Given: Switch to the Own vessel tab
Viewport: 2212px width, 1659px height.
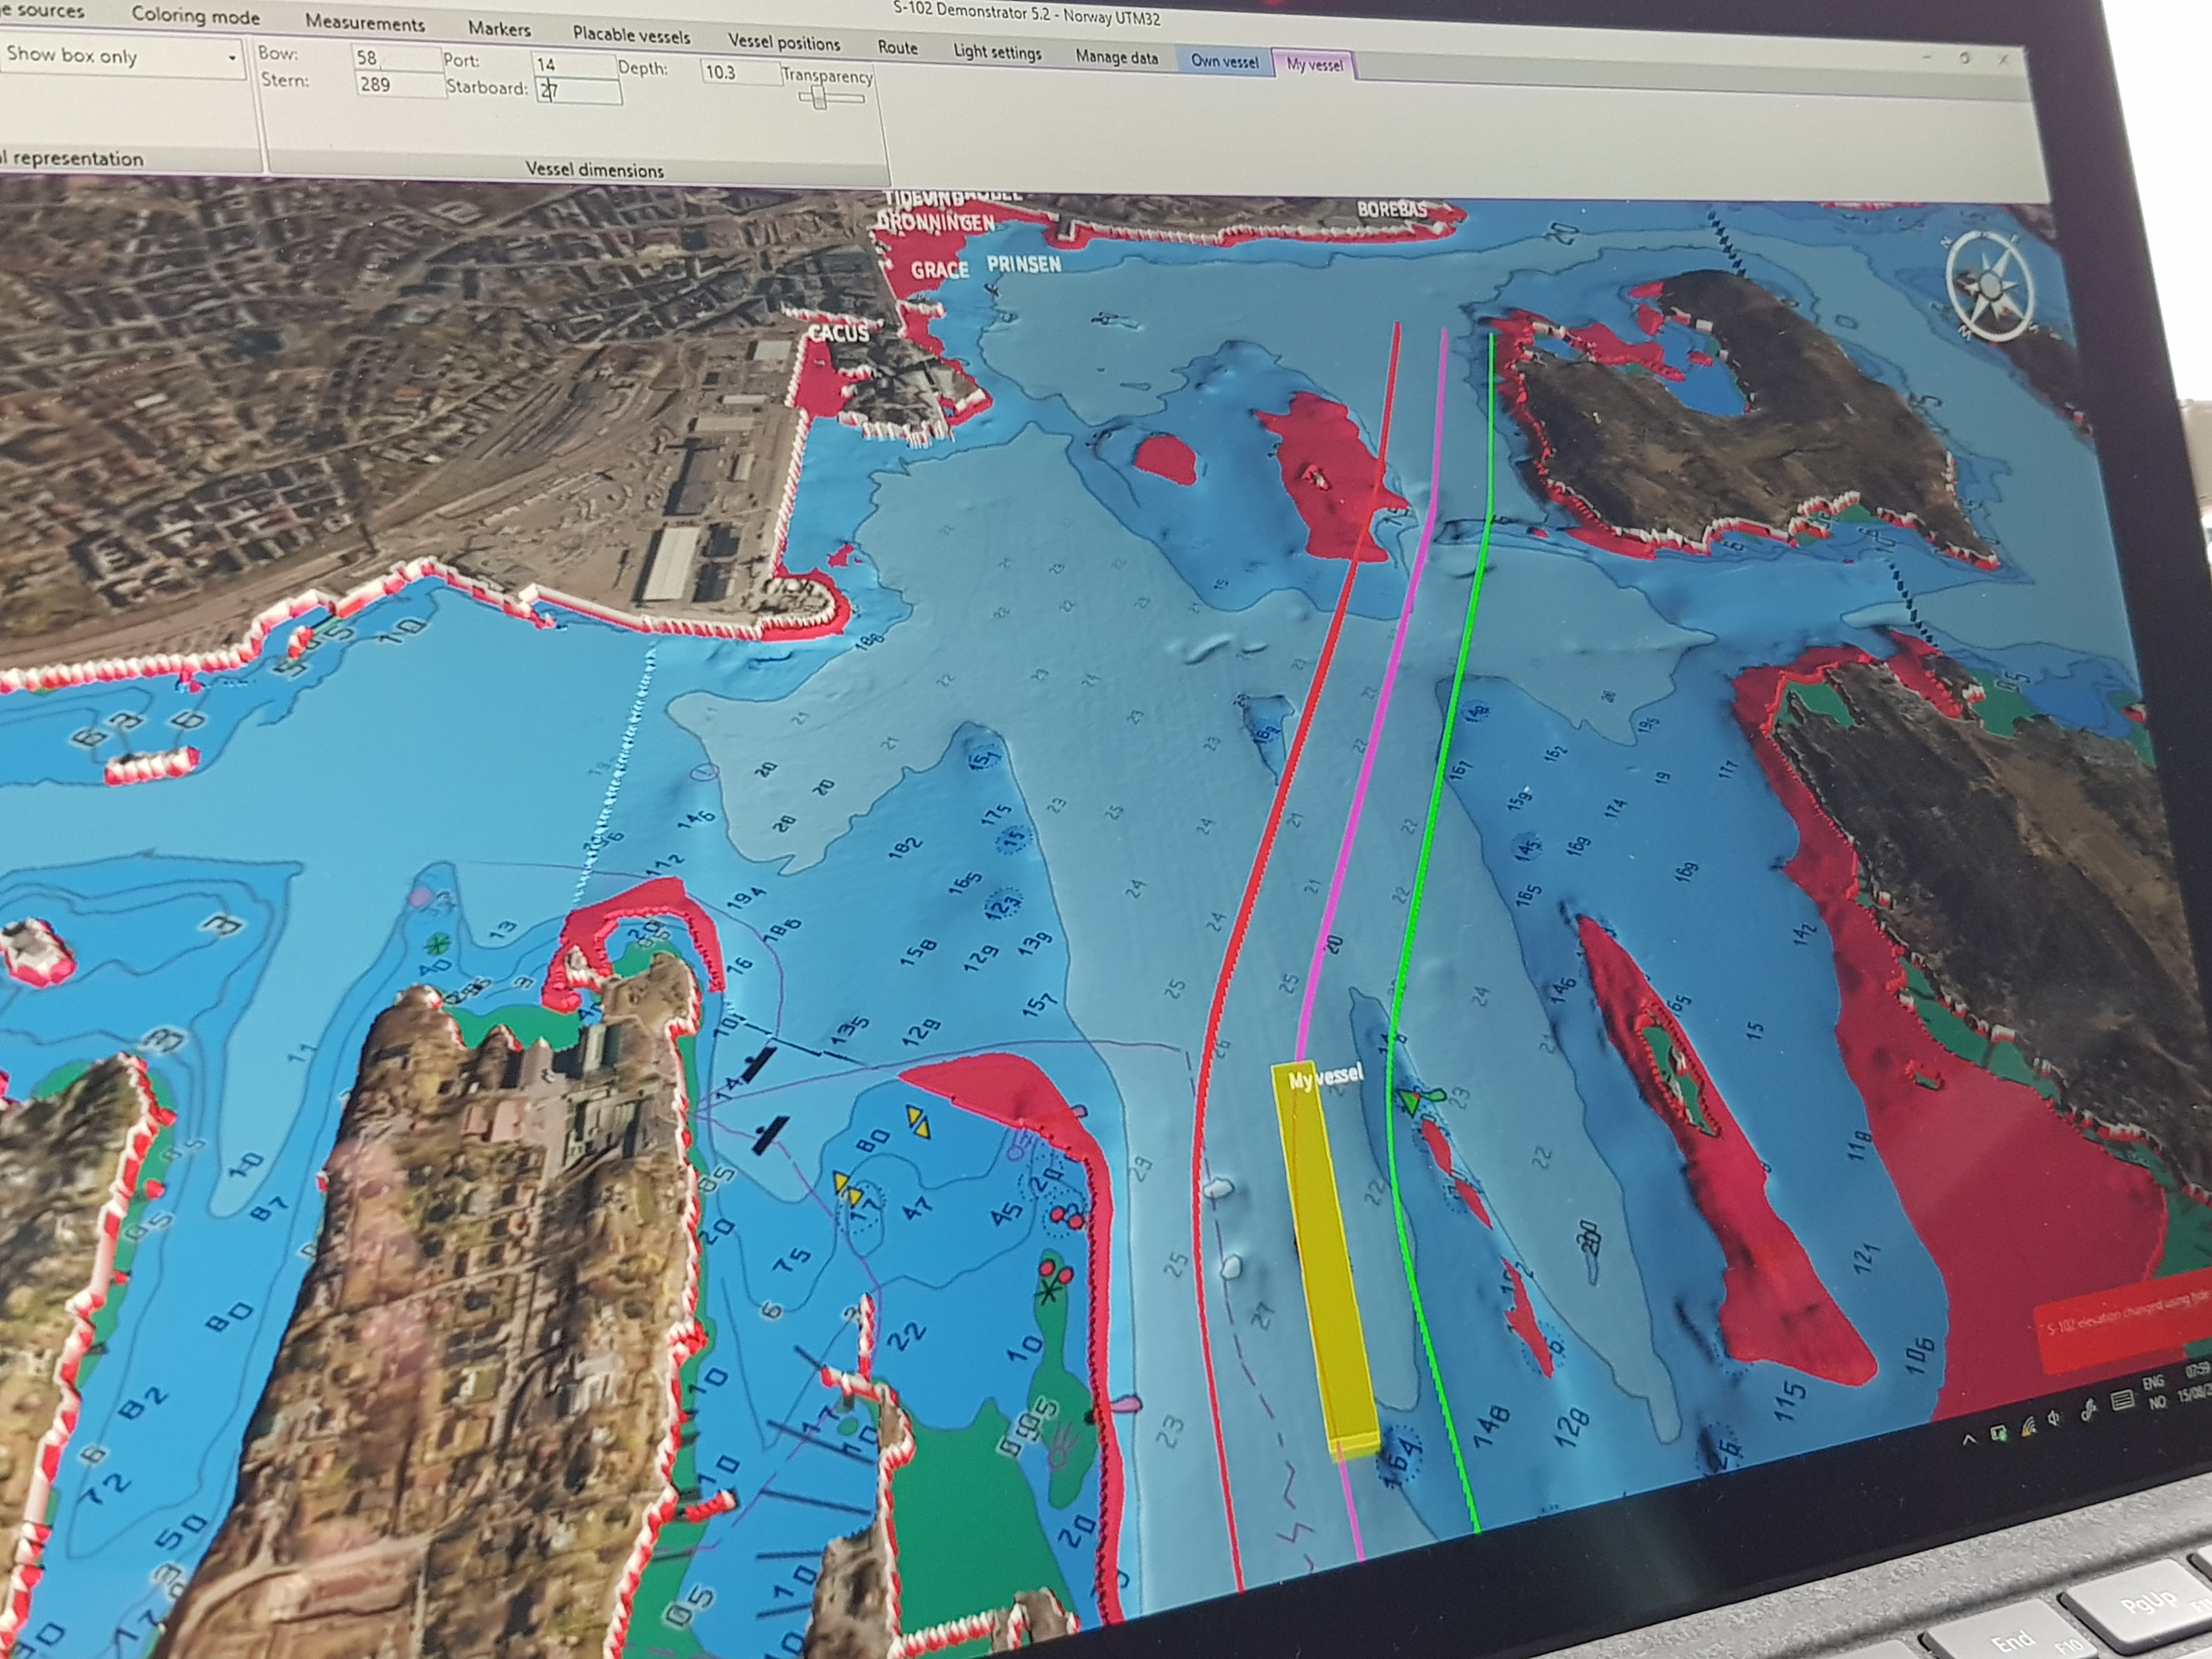Looking at the screenshot, I should pyautogui.click(x=1224, y=61).
